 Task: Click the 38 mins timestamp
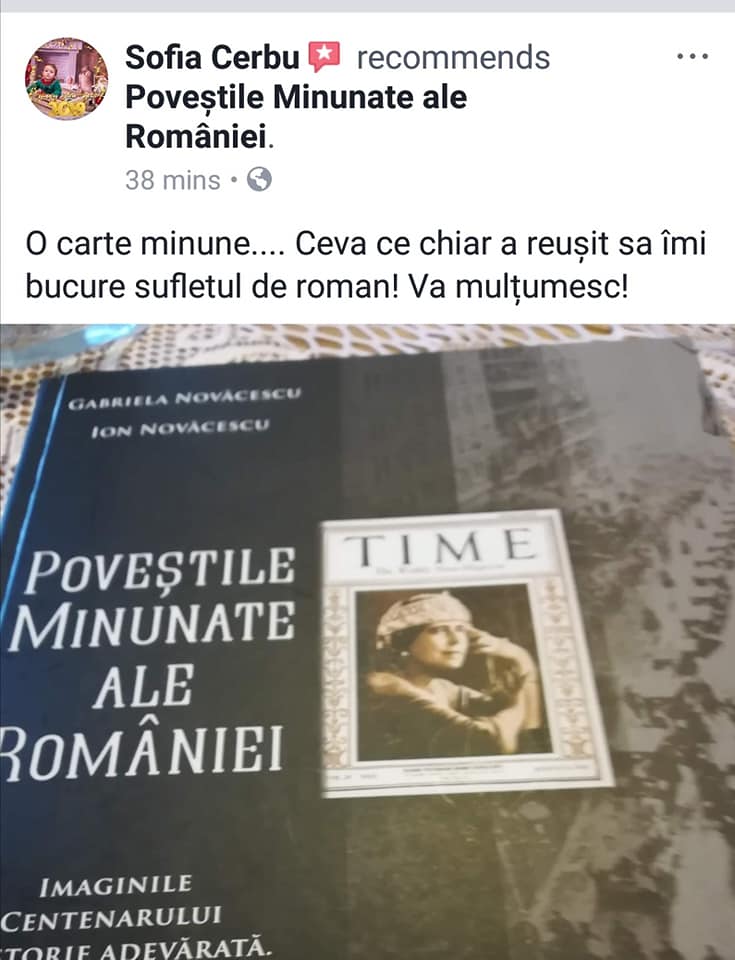(173, 180)
